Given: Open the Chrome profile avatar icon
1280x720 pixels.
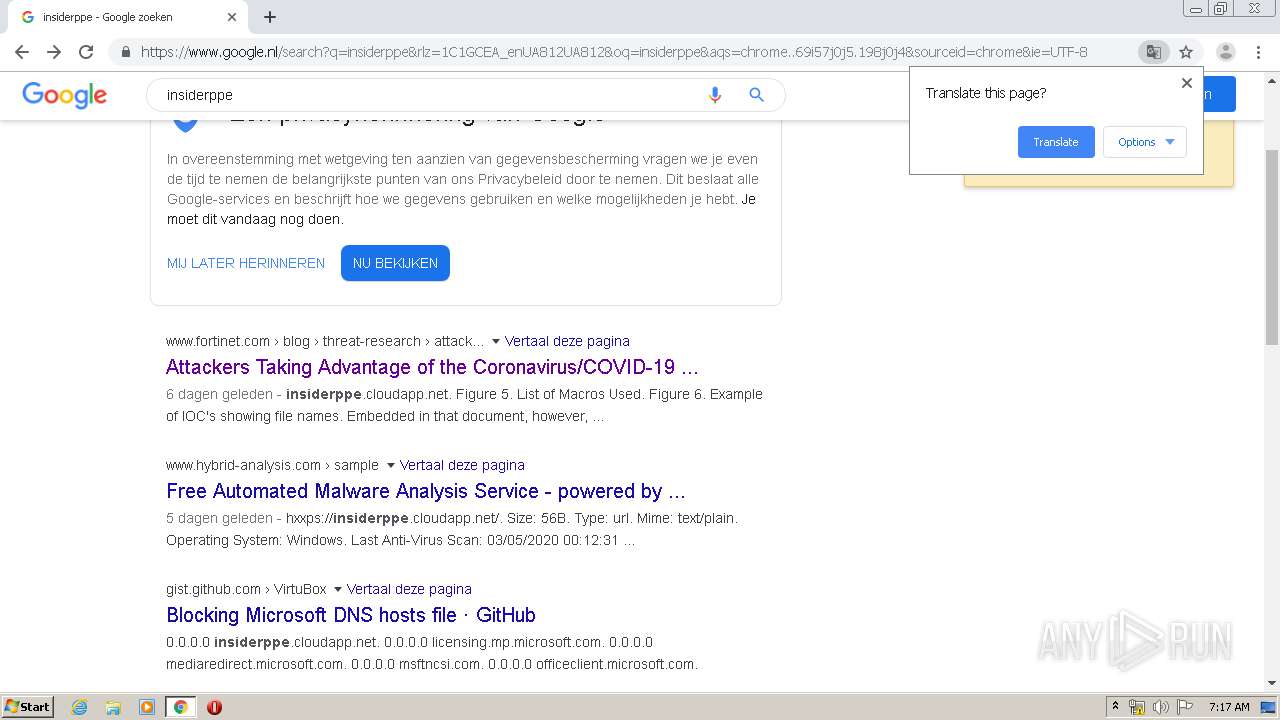Looking at the screenshot, I should pyautogui.click(x=1225, y=52).
